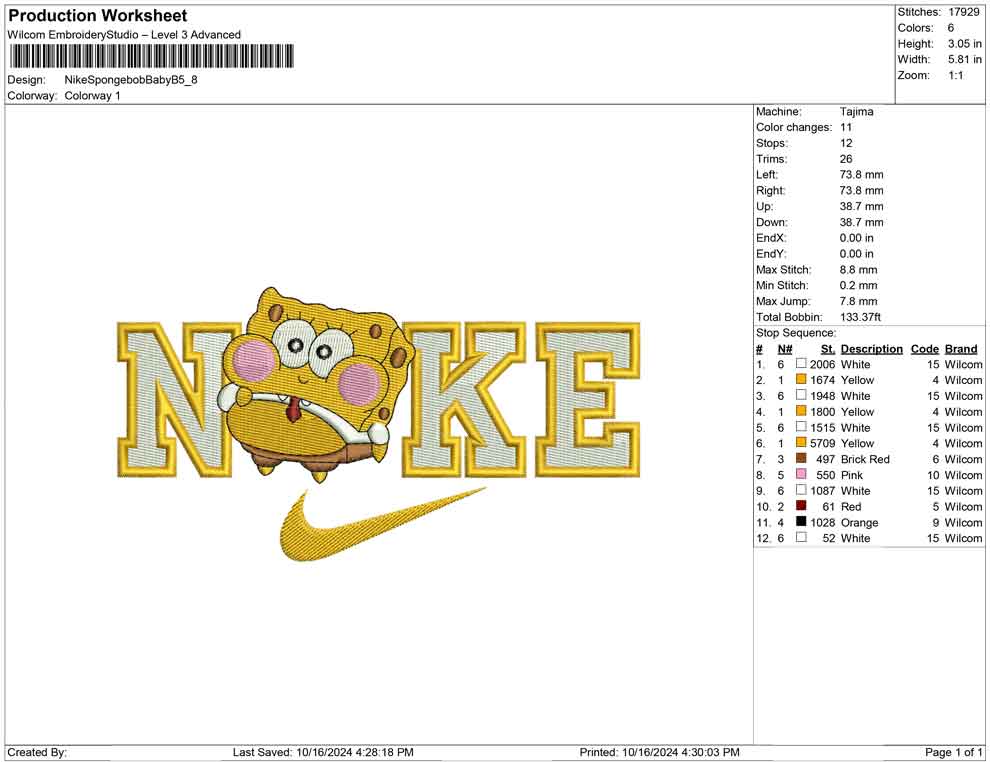Click the Printed timestamp in footer
The height and width of the screenshot is (762, 990).
pos(659,752)
